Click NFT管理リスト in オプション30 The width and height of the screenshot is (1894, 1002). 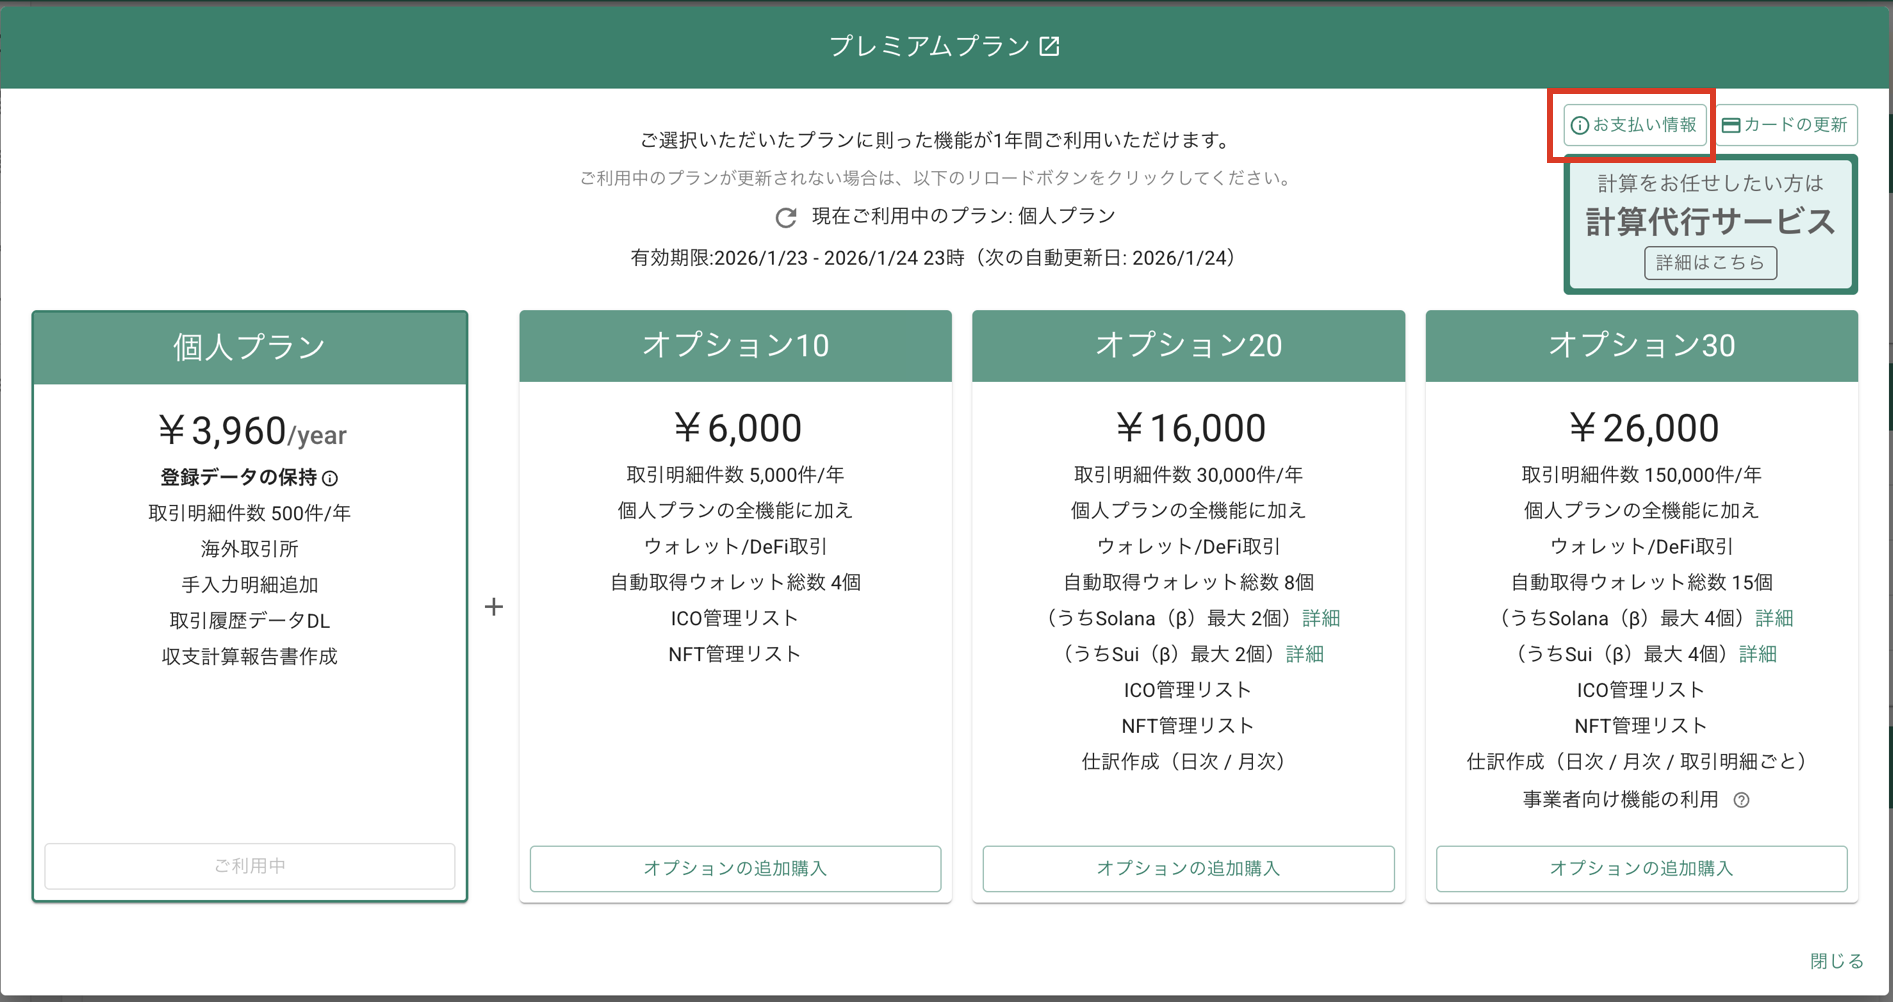point(1641,726)
